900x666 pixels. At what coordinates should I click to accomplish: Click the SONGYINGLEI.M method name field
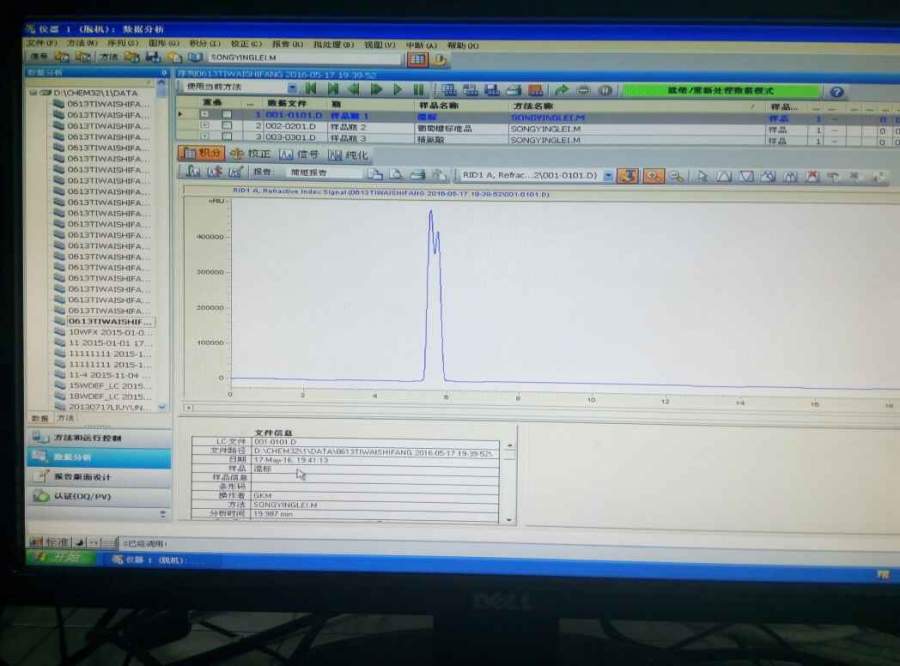[x=303, y=58]
